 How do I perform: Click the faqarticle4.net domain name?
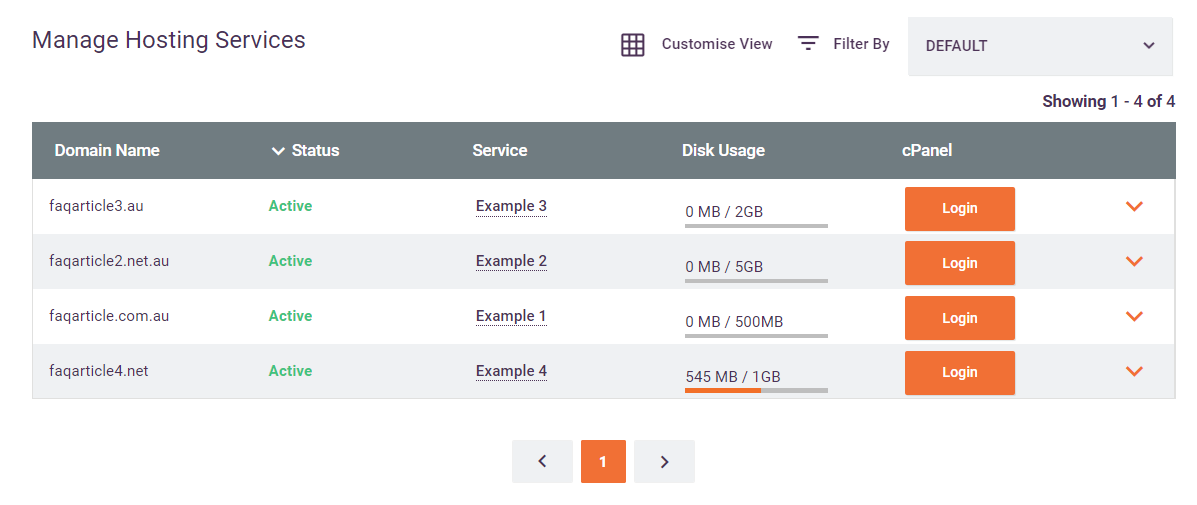(x=98, y=371)
